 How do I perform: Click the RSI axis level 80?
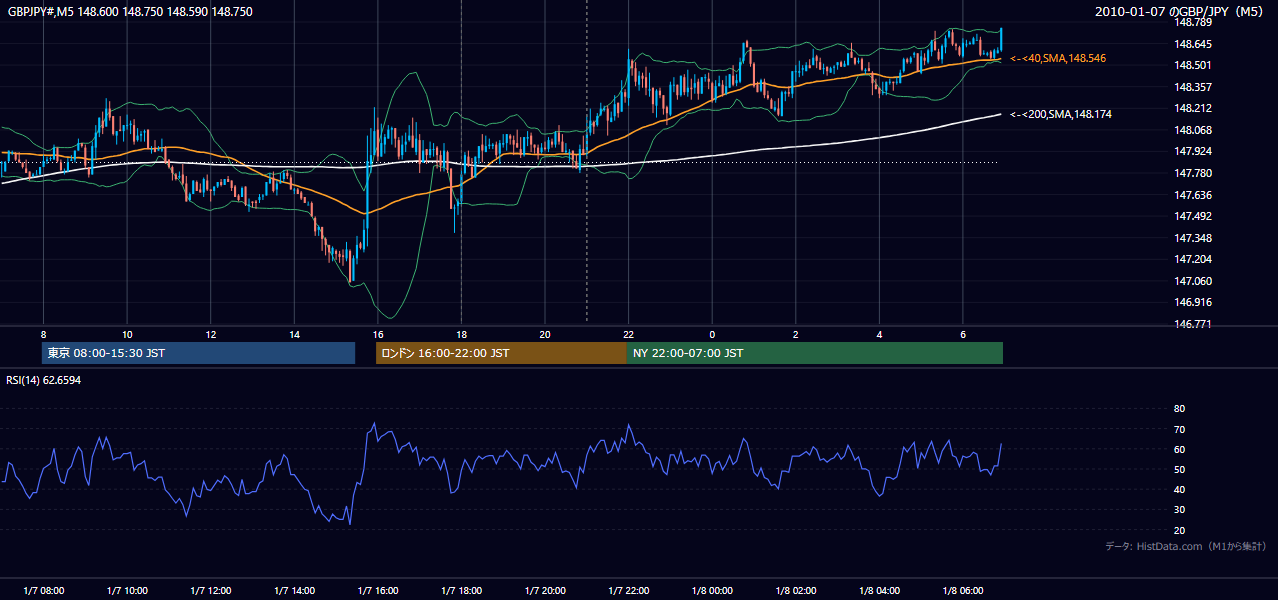(1179, 409)
